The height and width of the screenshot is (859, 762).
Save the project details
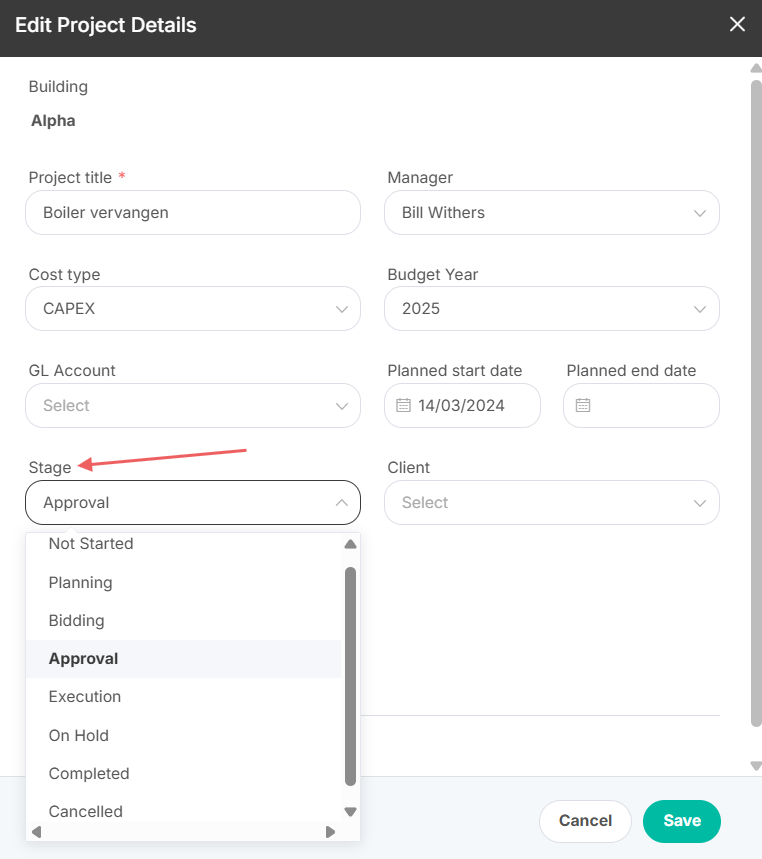coord(681,821)
